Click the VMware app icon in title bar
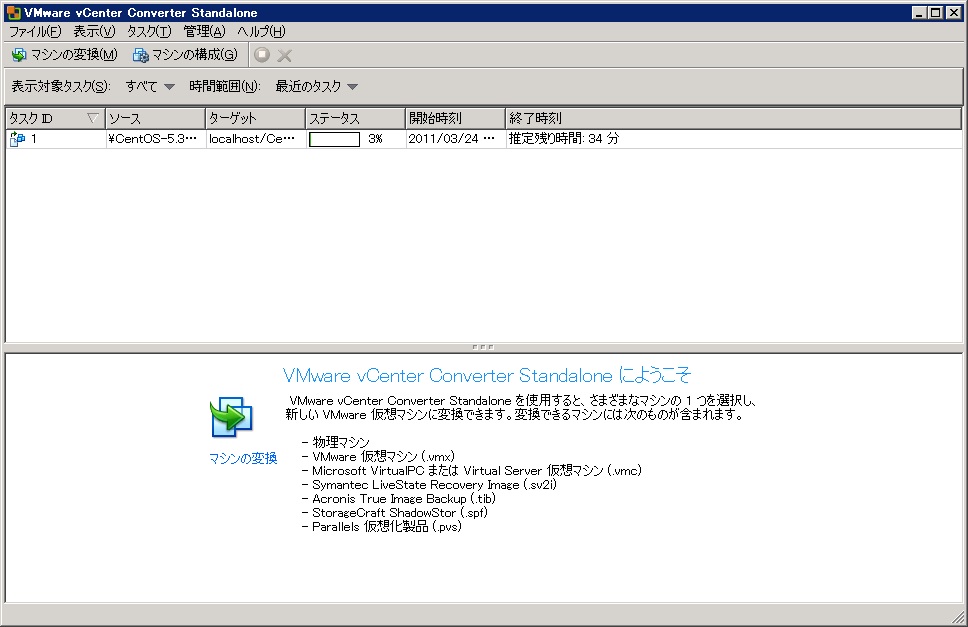Viewport: 968px width, 627px height. tap(14, 12)
